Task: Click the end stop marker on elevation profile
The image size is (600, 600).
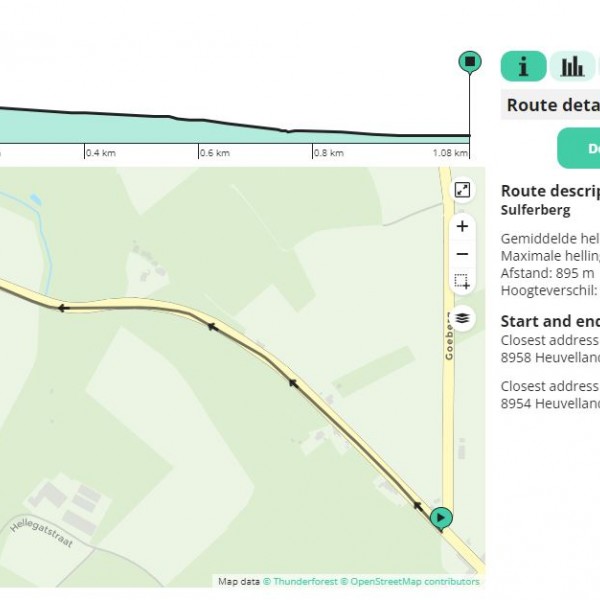Action: pyautogui.click(x=469, y=62)
